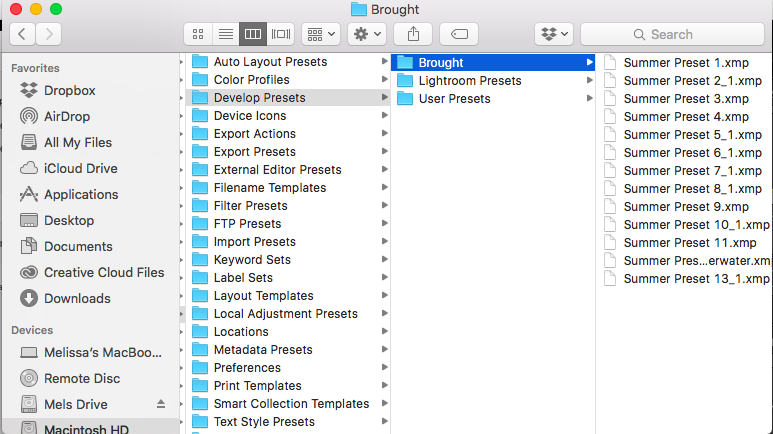Open the Dropbox toolbar menu

[553, 34]
